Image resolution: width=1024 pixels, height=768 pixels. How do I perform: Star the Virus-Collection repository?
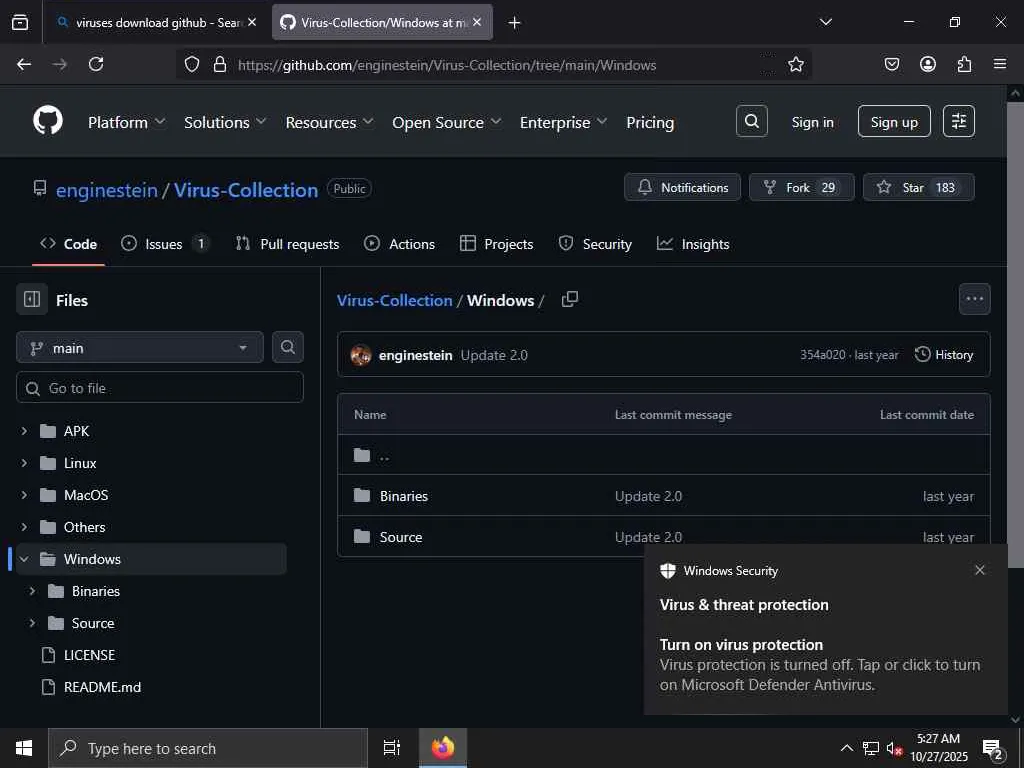point(919,187)
